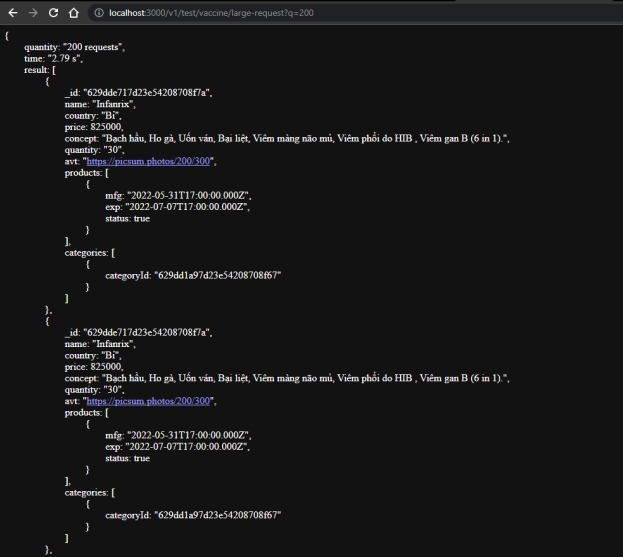Screen dimensions: 623x557
Task: Click the second country "Bỉ" value
Action: [111, 356]
